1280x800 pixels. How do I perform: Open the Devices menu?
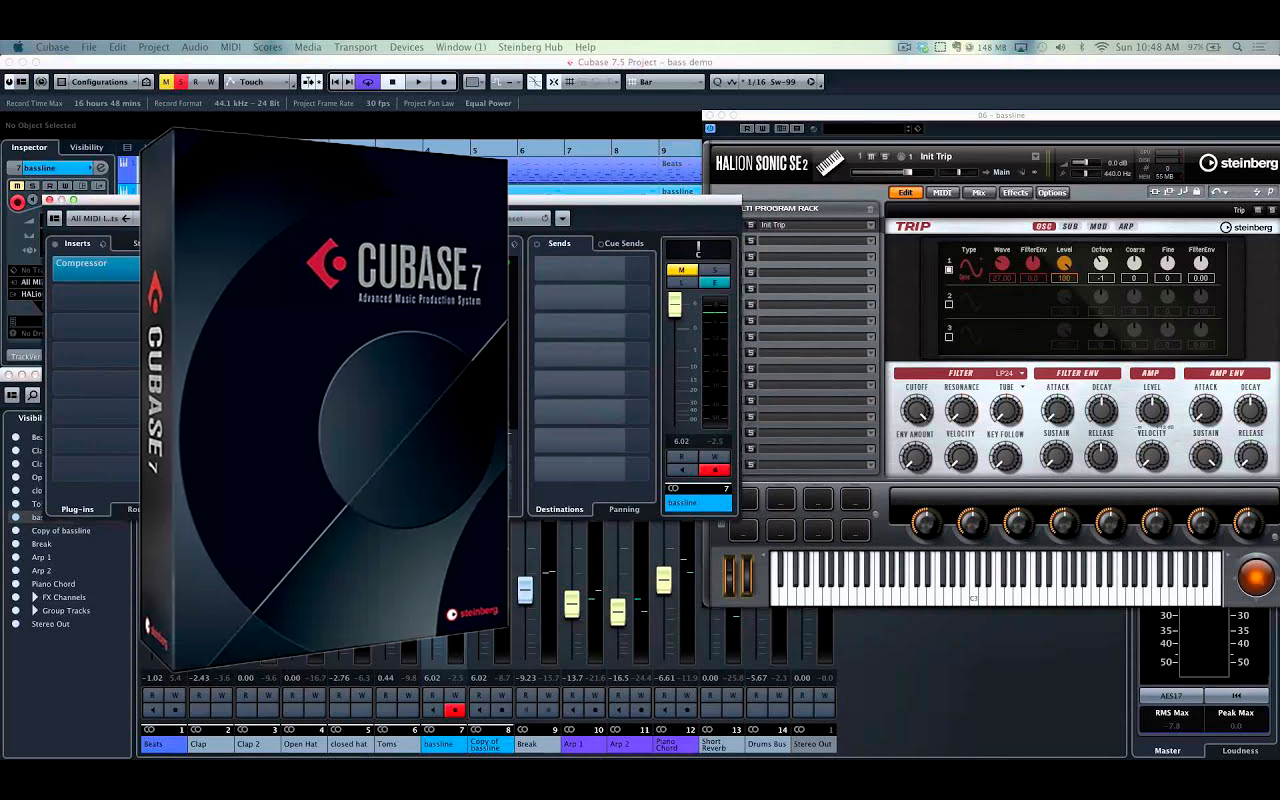[x=406, y=47]
